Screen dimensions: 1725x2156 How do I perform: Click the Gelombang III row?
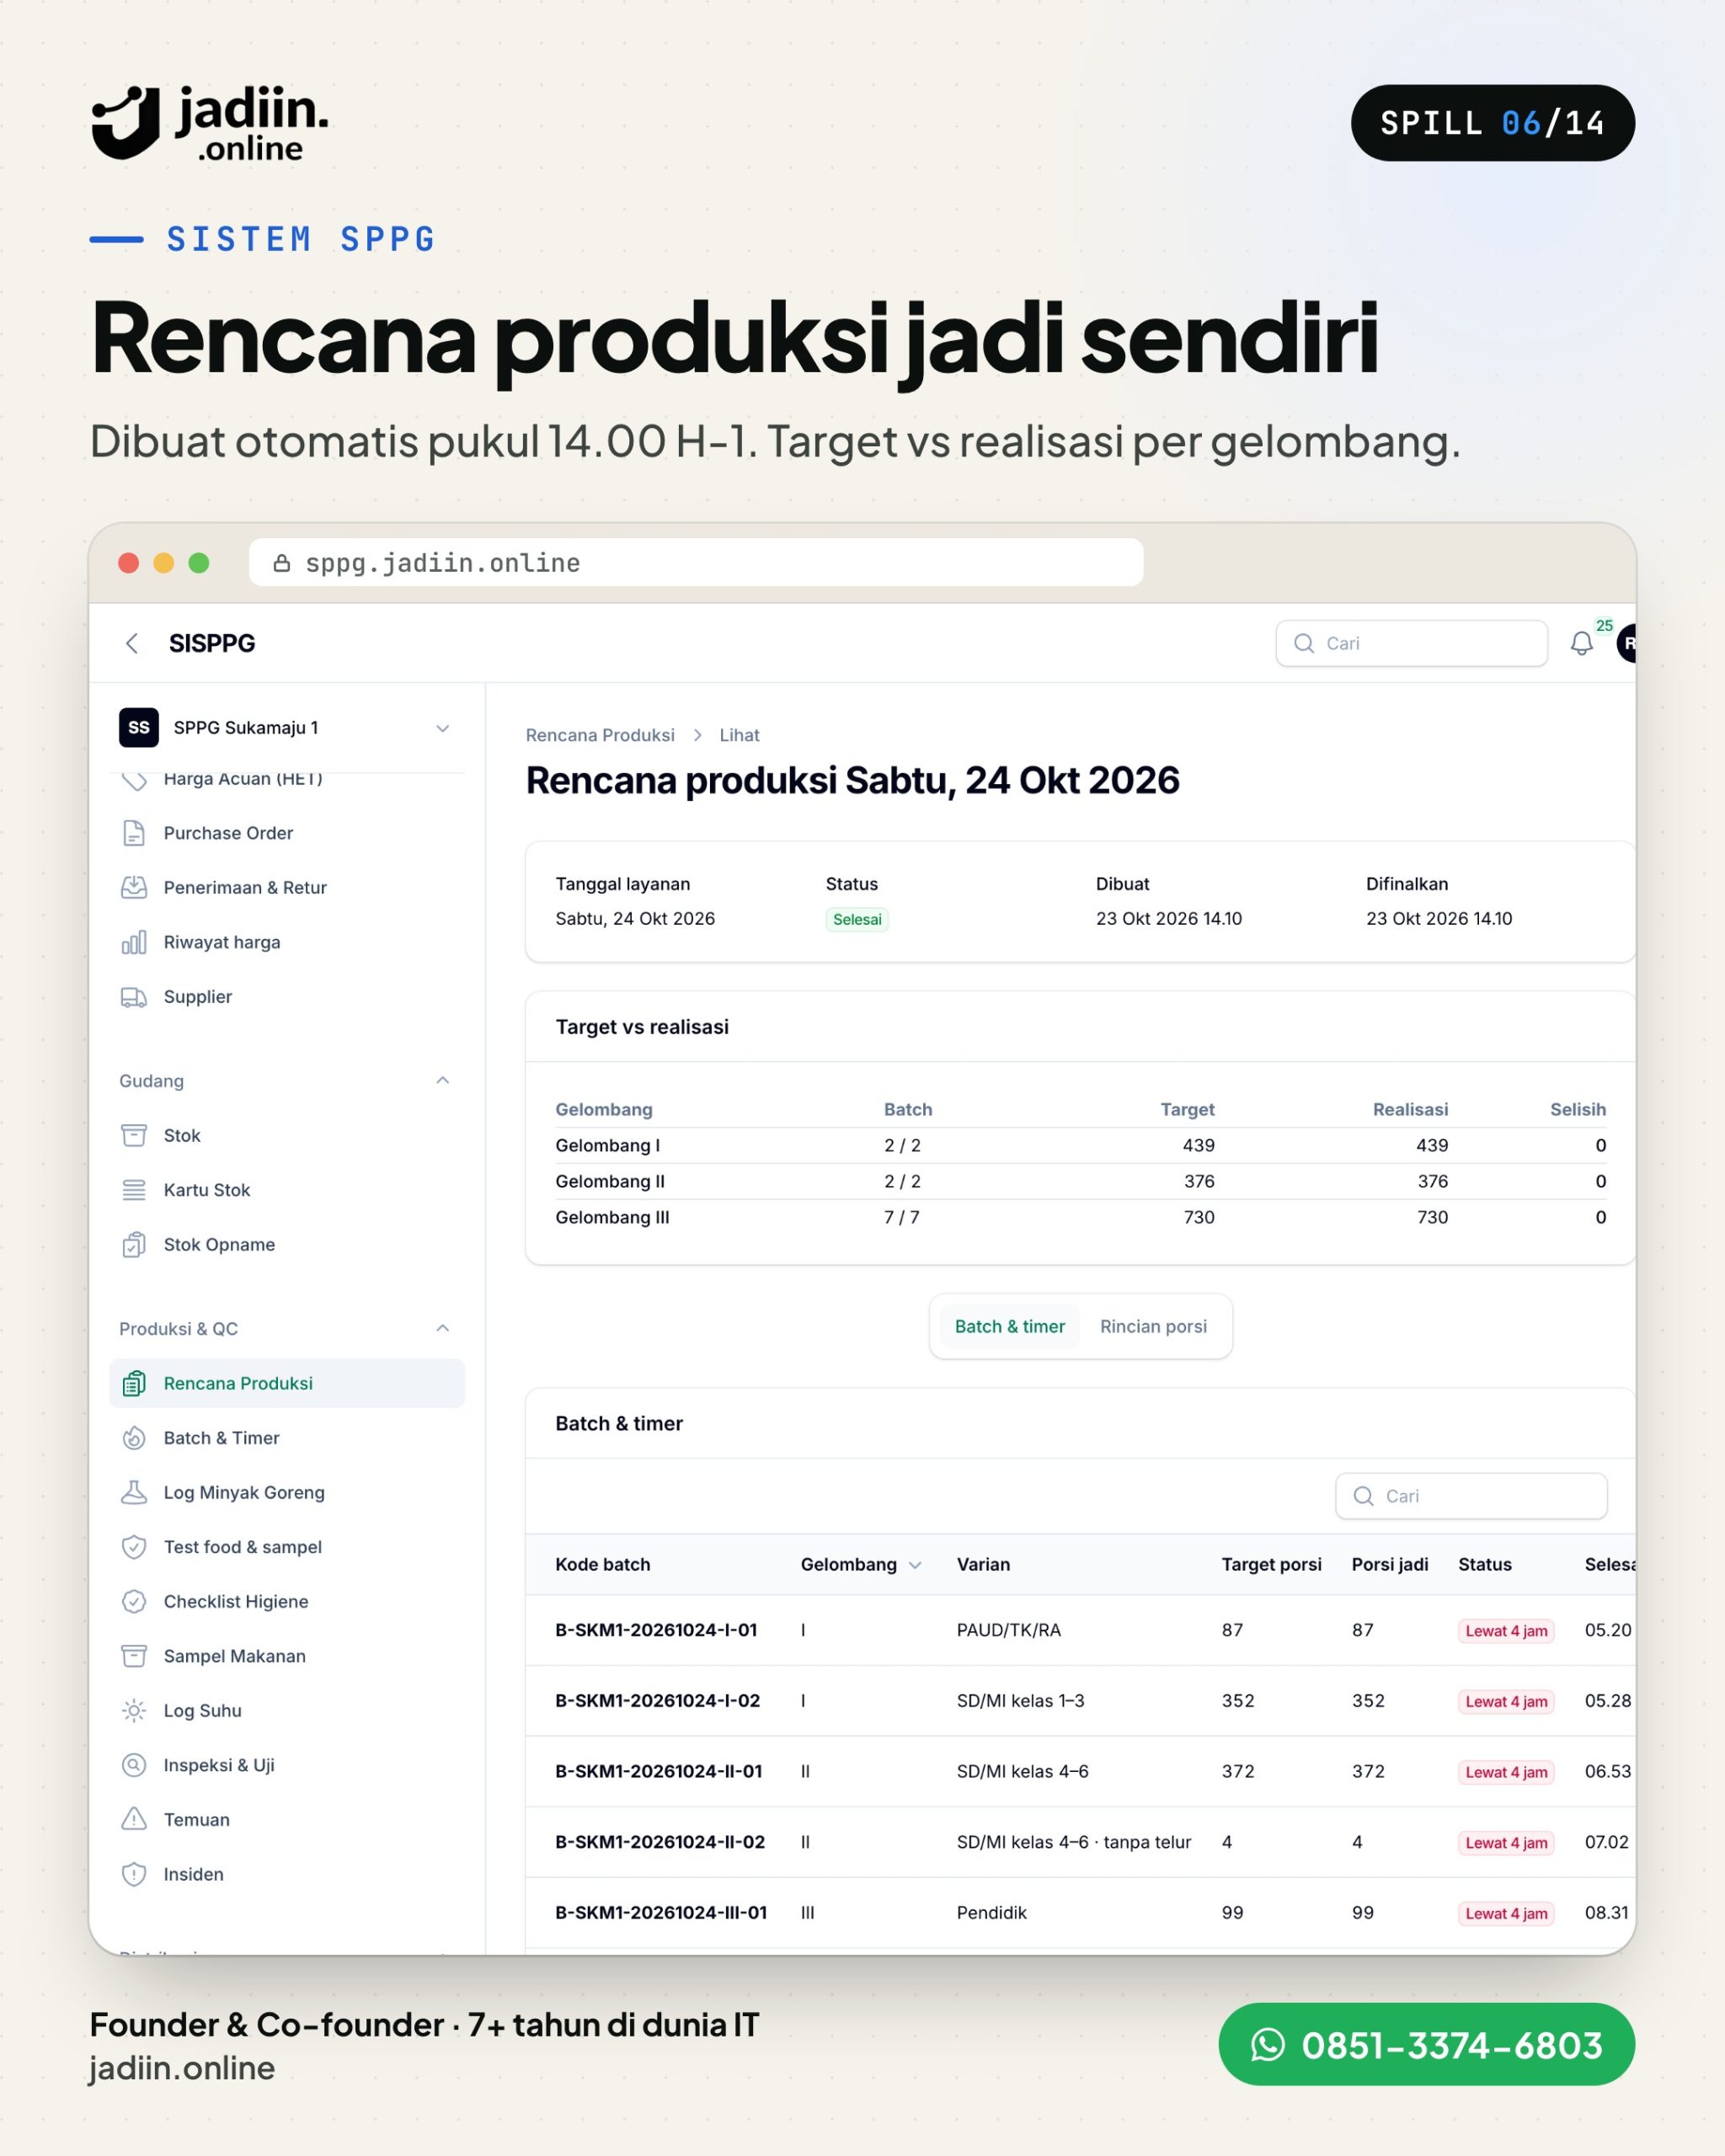coord(1080,1217)
